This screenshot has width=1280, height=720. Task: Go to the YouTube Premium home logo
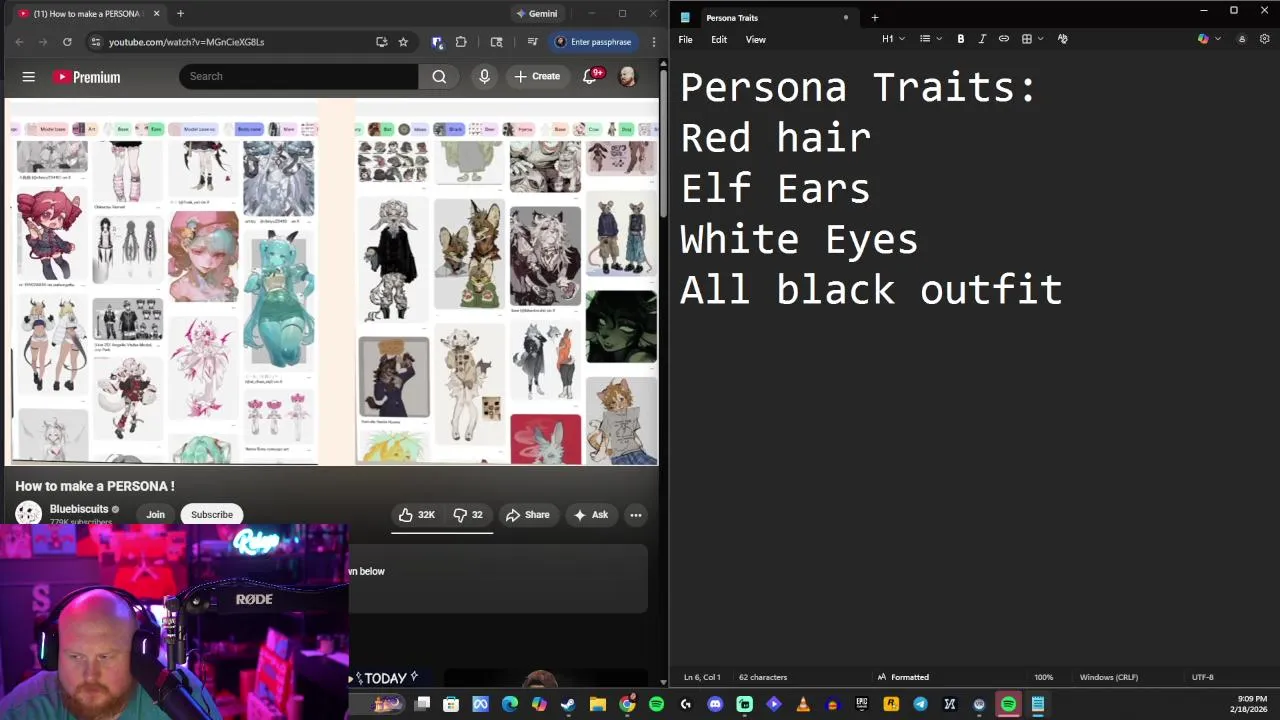[87, 77]
